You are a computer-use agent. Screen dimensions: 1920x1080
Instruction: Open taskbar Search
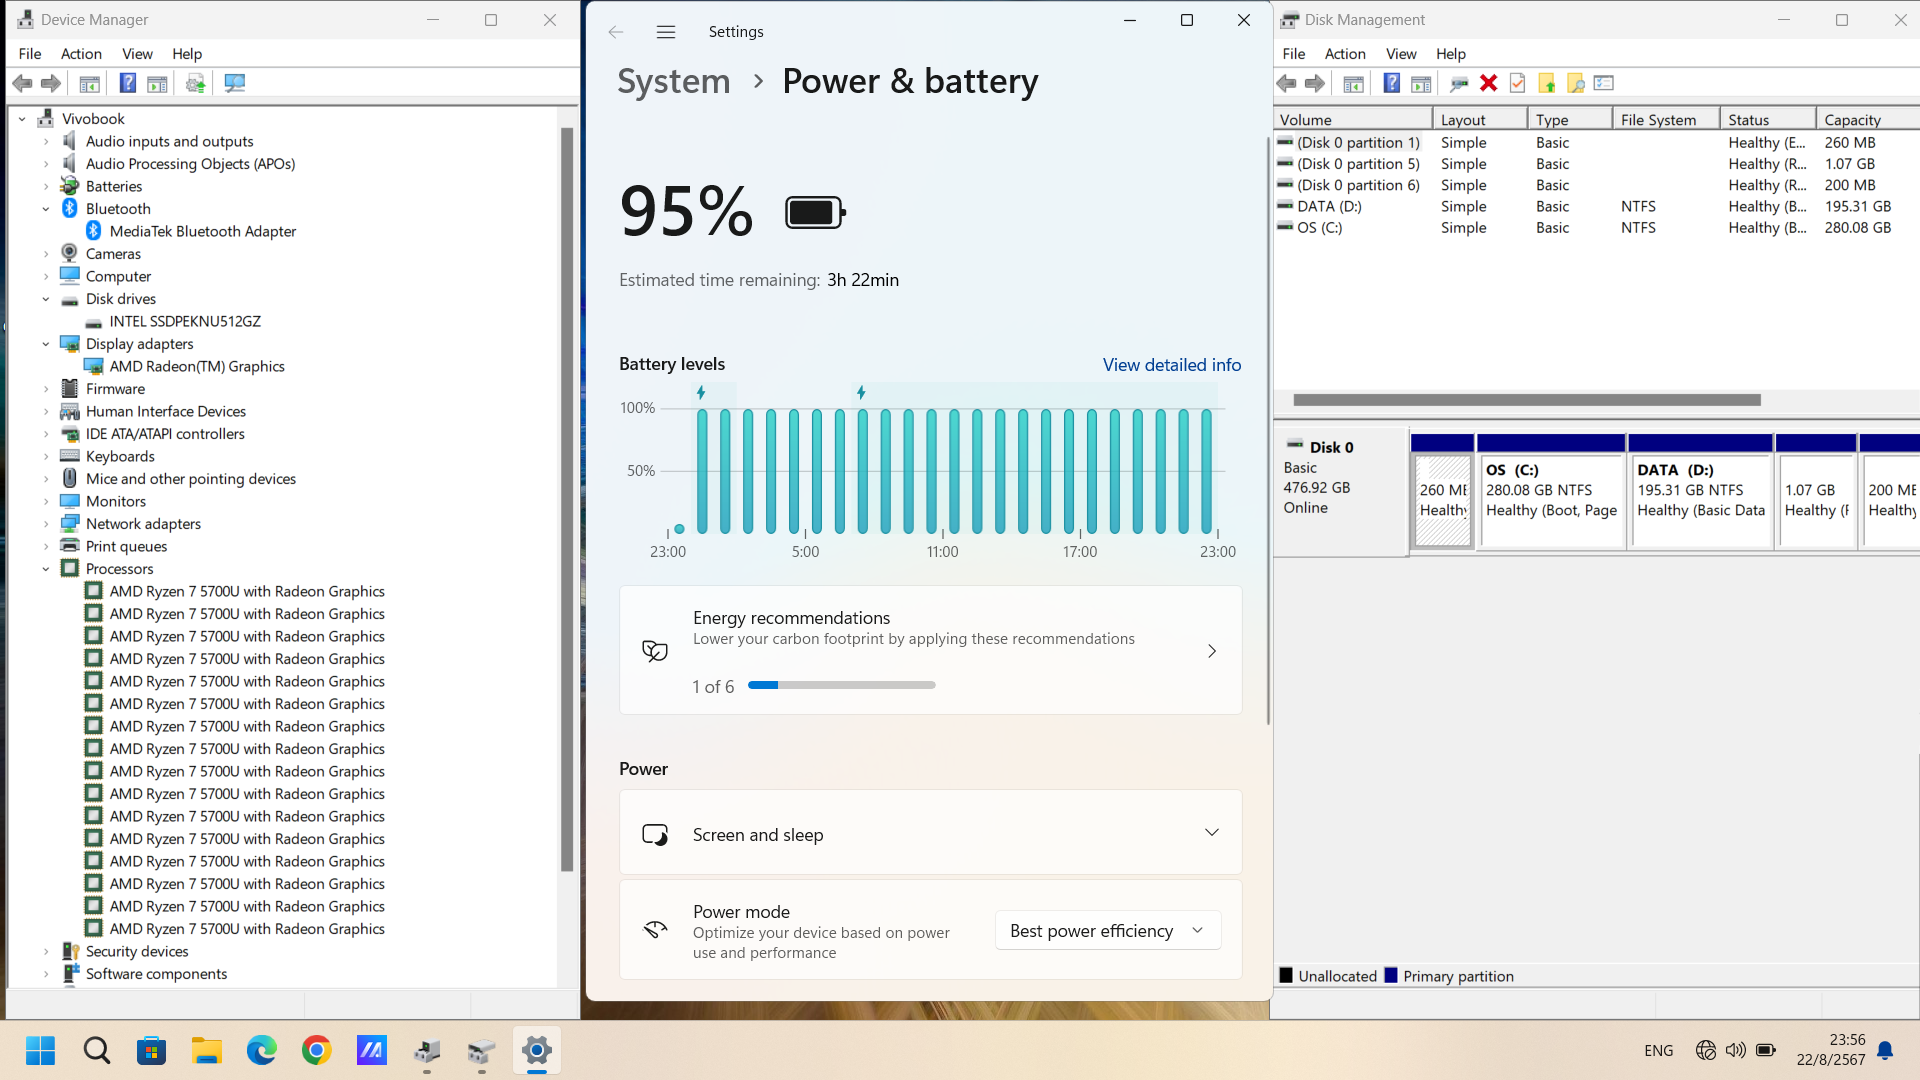tap(97, 1050)
